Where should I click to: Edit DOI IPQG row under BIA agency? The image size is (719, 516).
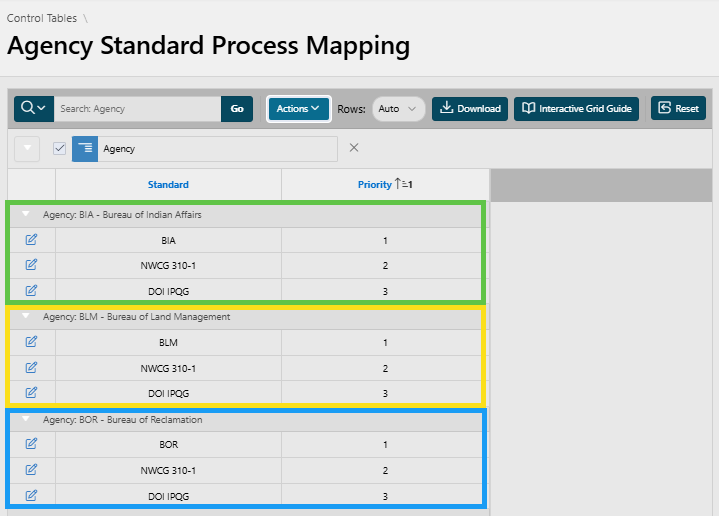click(31, 291)
